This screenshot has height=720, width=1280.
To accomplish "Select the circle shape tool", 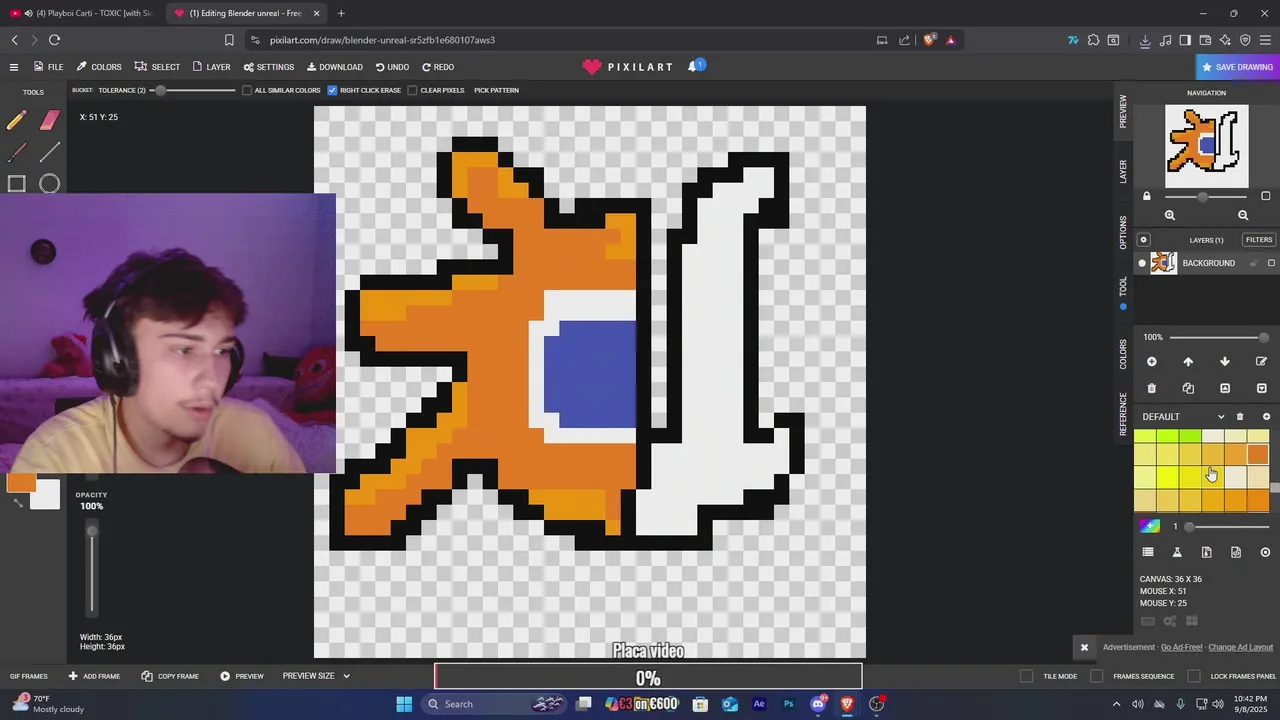I will tap(50, 183).
